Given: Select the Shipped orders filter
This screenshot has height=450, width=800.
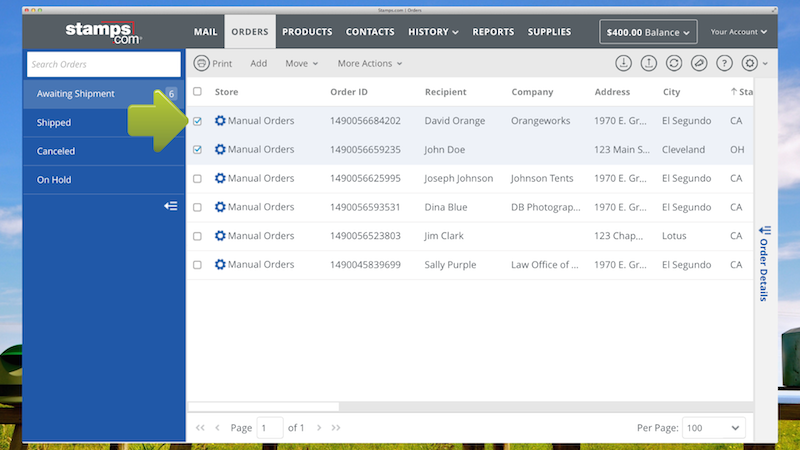Looking at the screenshot, I should [x=54, y=122].
